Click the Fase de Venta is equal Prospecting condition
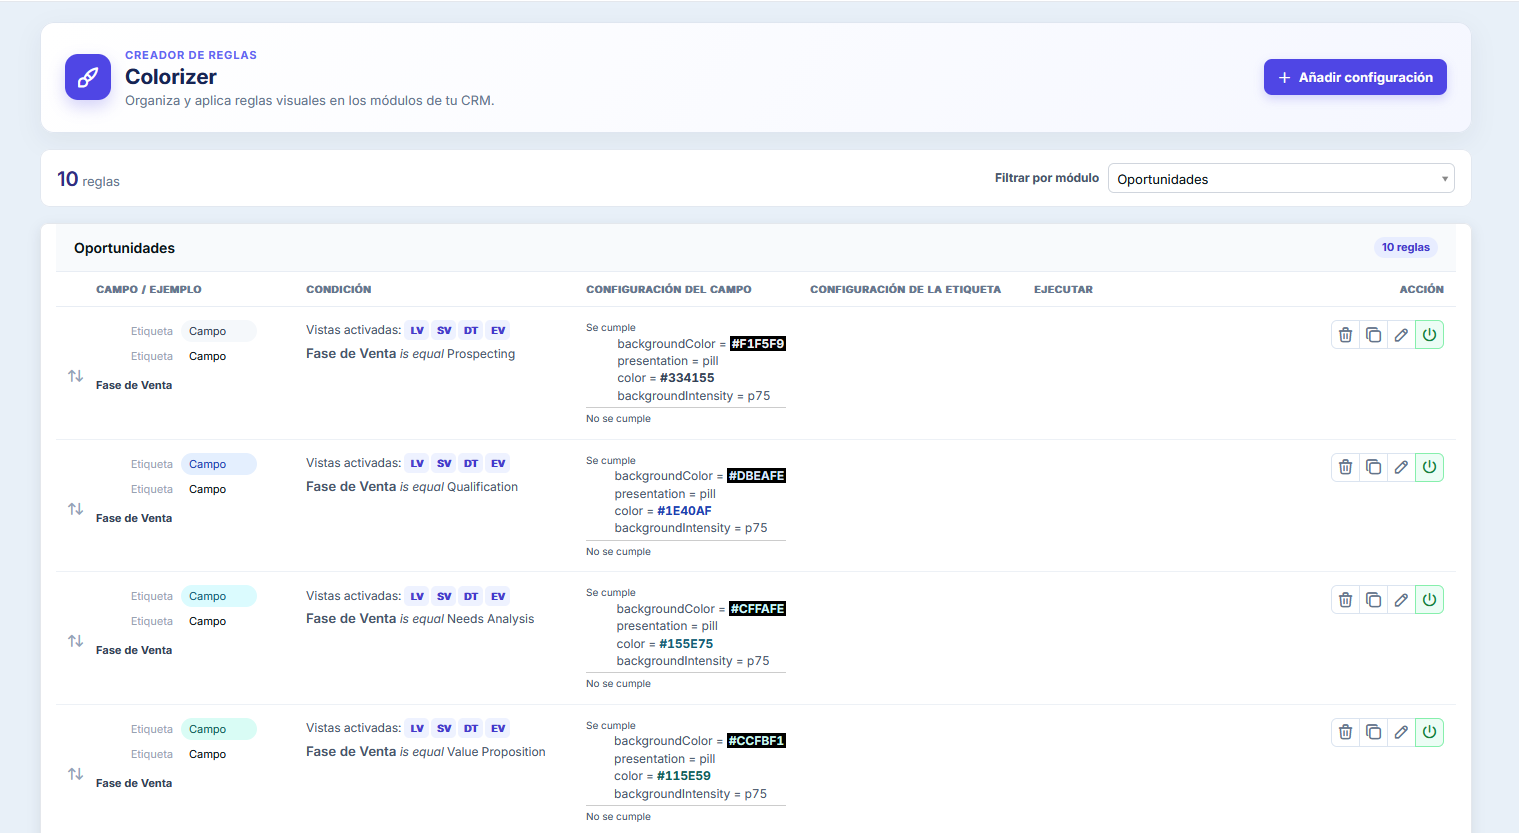Image resolution: width=1519 pixels, height=833 pixels. click(x=410, y=354)
